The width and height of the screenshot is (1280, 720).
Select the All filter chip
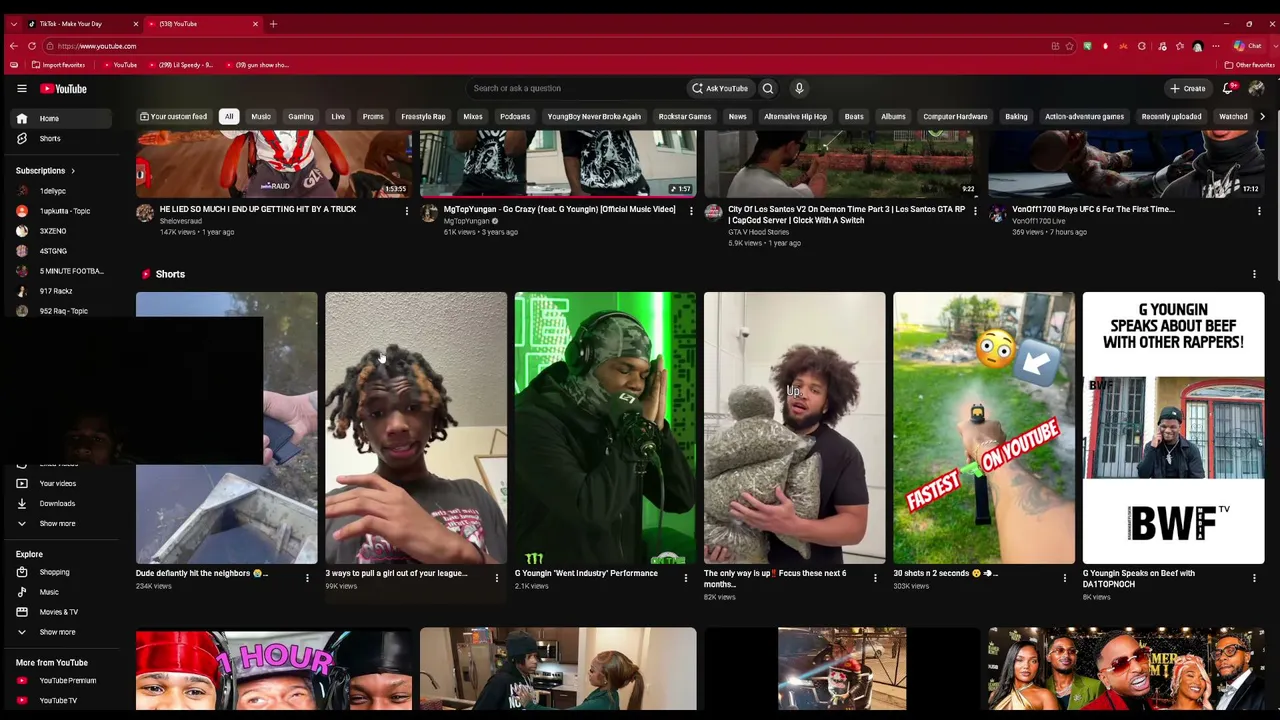(229, 117)
